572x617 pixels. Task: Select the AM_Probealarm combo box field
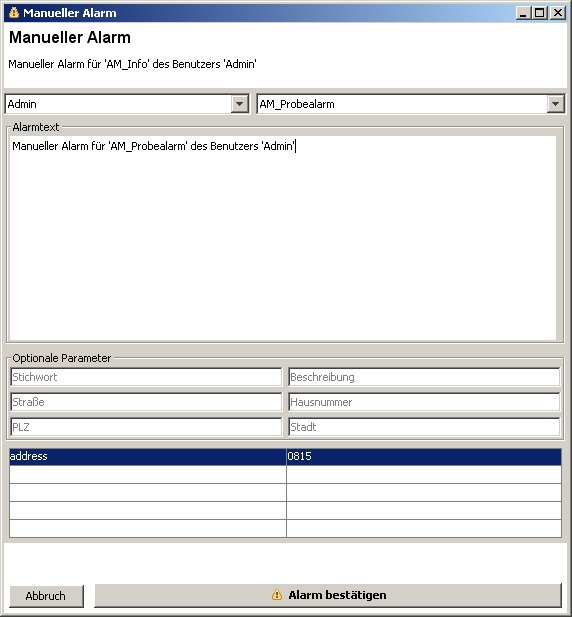411,104
